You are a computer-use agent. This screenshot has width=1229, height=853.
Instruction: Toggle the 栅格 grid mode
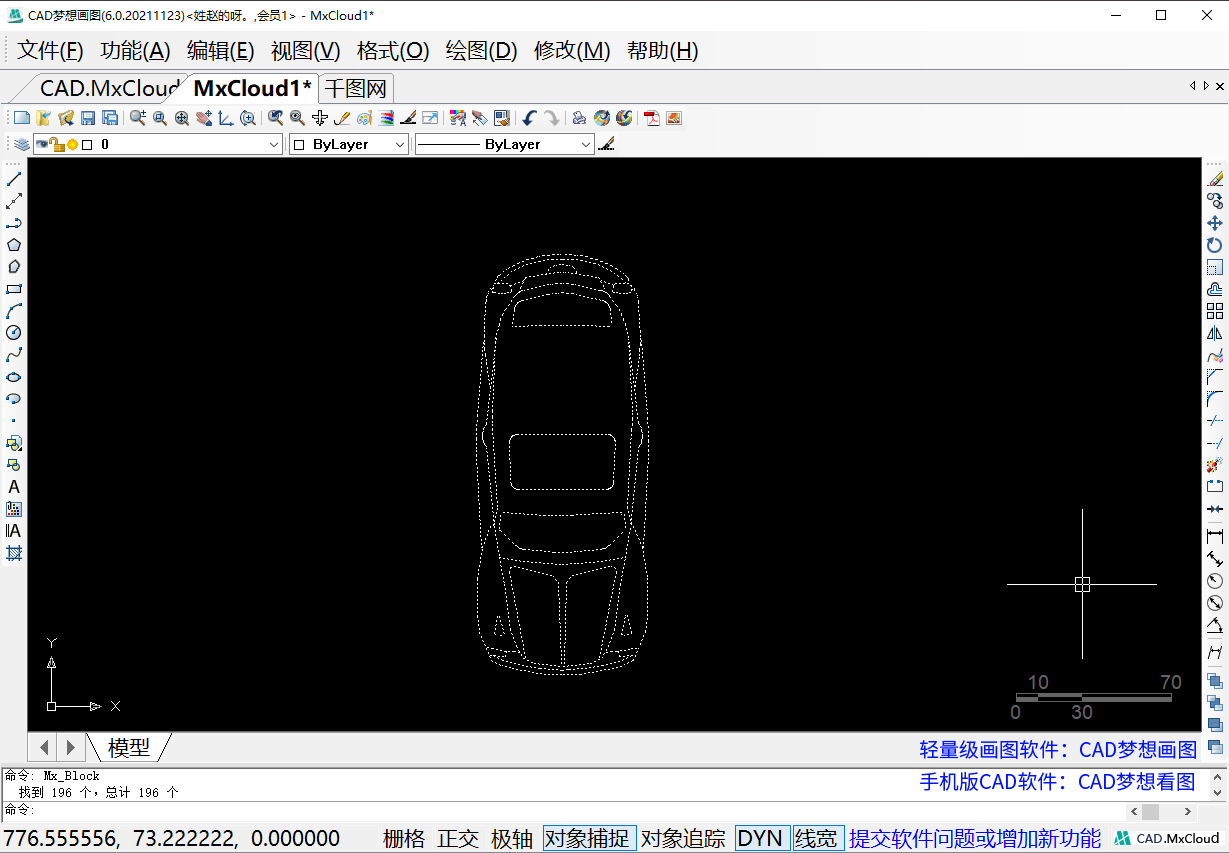(404, 839)
